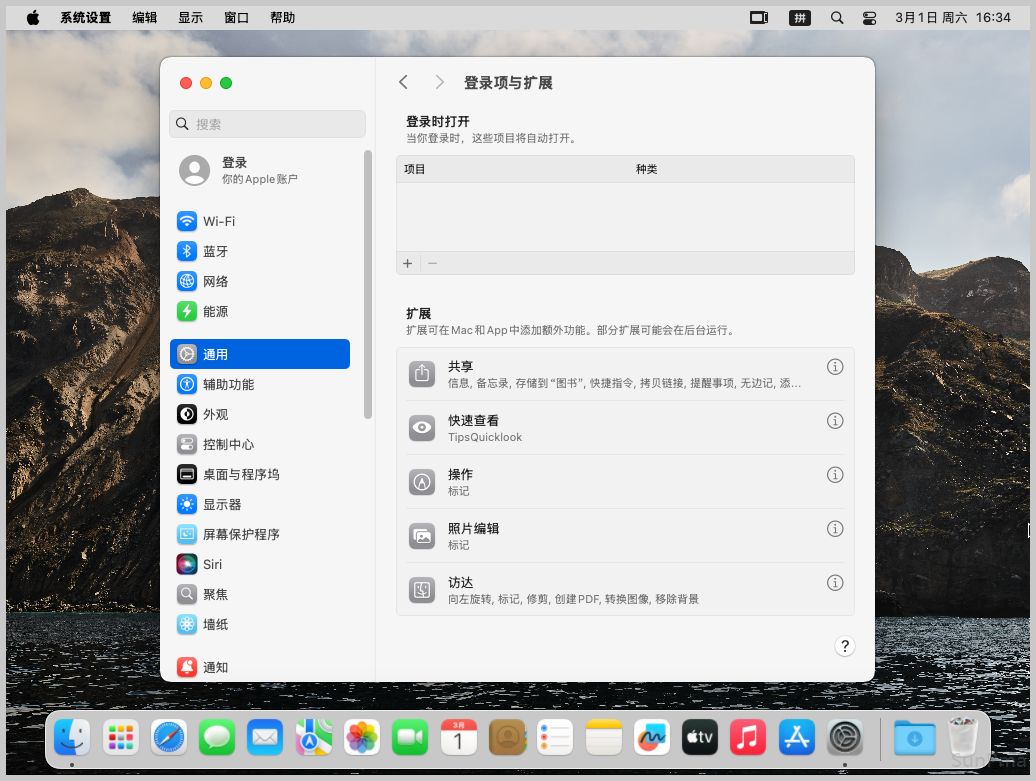Click the add login item plus button
The height and width of the screenshot is (781, 1036).
(x=408, y=263)
